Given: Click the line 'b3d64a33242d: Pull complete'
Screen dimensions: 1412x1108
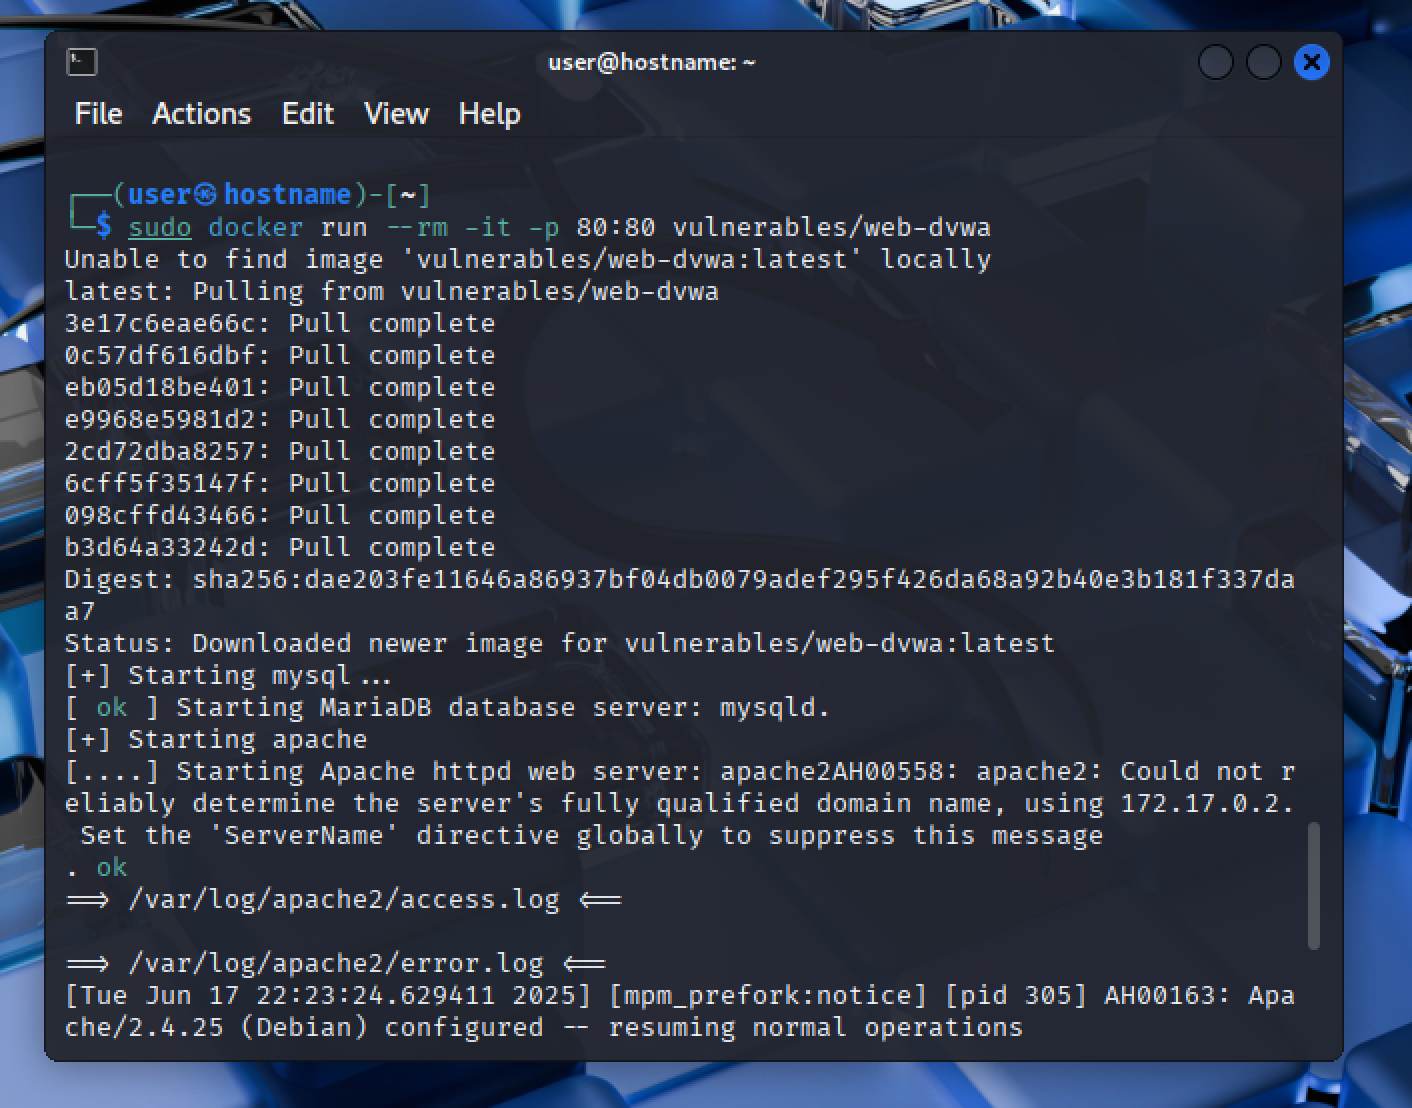Looking at the screenshot, I should click(280, 547).
